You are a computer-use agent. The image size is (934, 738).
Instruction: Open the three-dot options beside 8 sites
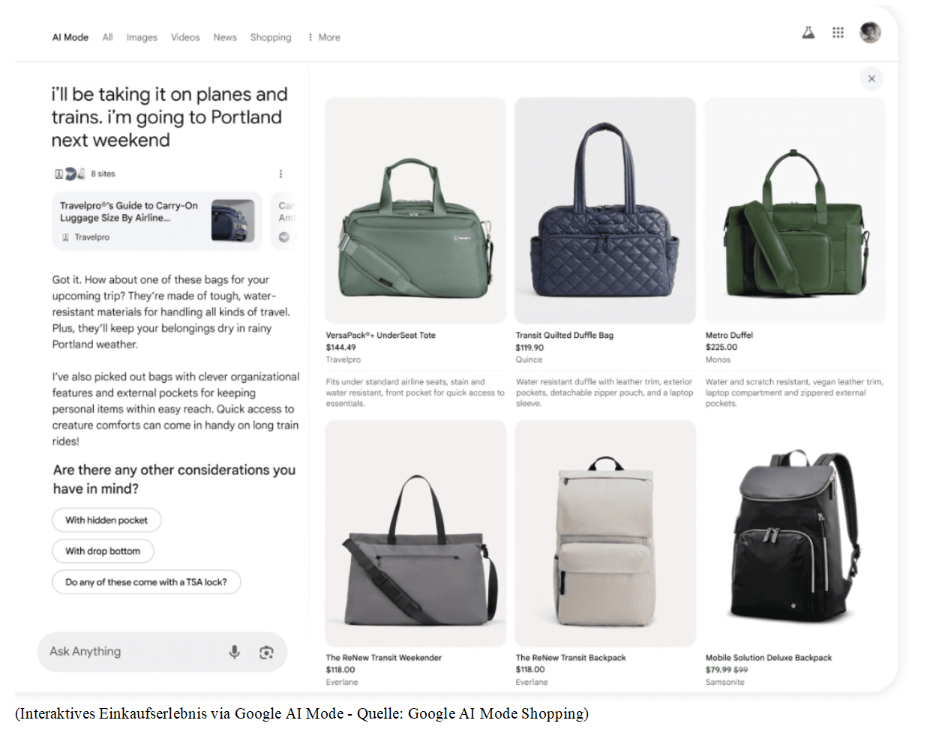tap(280, 174)
